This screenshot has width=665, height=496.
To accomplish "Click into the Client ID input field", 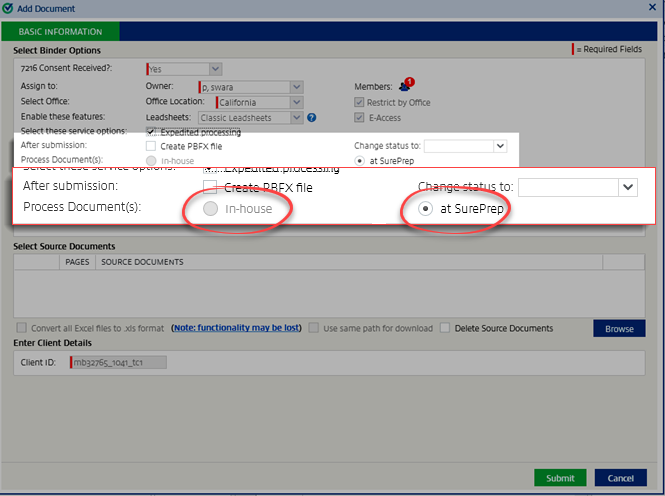I will 118,362.
